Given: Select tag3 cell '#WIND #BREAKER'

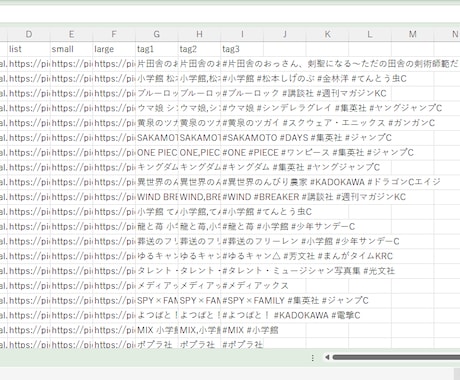Looking at the screenshot, I should 242,197.
